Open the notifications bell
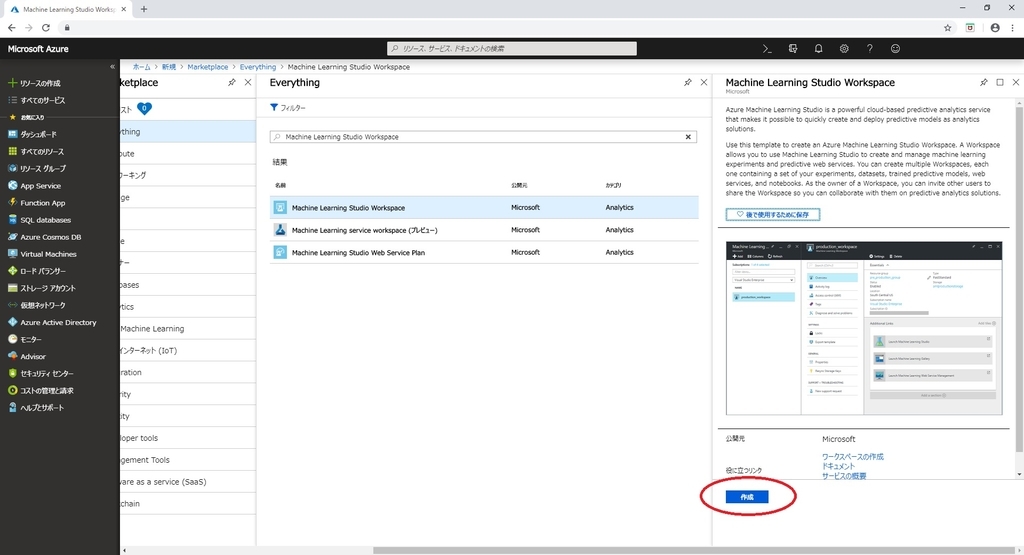This screenshot has width=1024, height=555. point(818,49)
